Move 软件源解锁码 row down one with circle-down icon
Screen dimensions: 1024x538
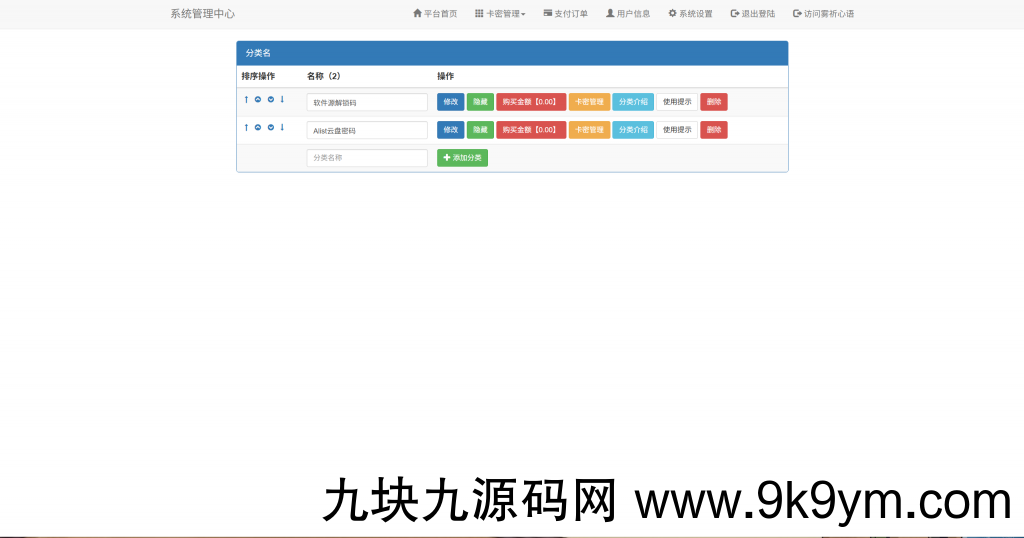(270, 99)
